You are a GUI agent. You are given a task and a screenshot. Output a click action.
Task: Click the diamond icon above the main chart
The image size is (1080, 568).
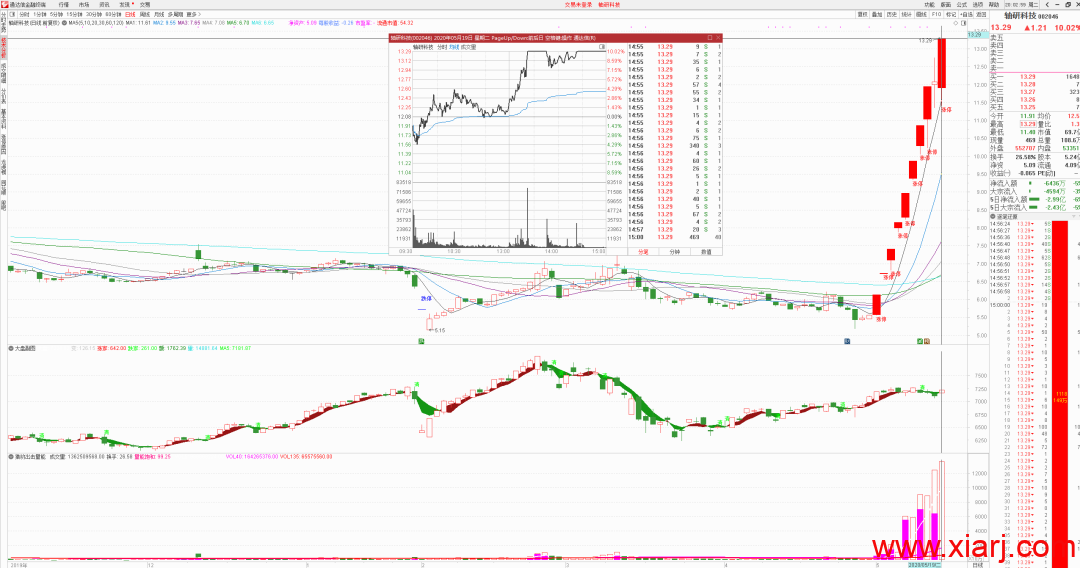tap(955, 23)
